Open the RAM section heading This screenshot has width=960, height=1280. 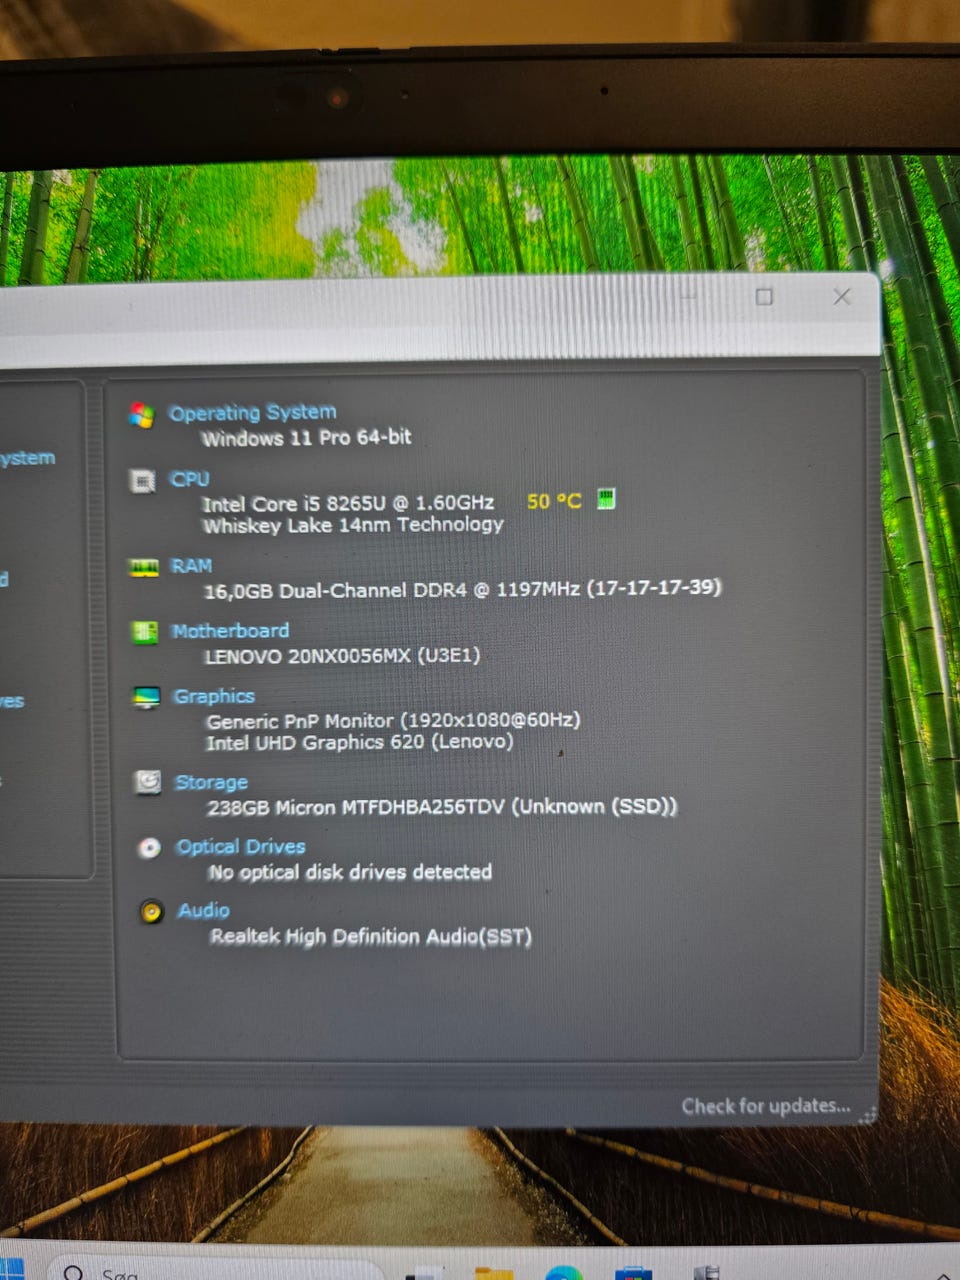tap(191, 565)
